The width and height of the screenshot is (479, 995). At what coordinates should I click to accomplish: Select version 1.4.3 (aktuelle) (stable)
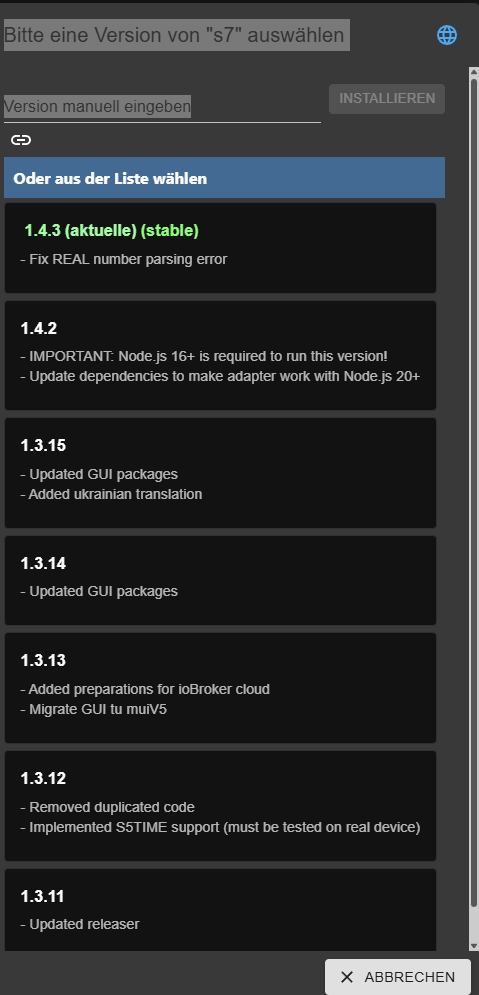coord(220,248)
